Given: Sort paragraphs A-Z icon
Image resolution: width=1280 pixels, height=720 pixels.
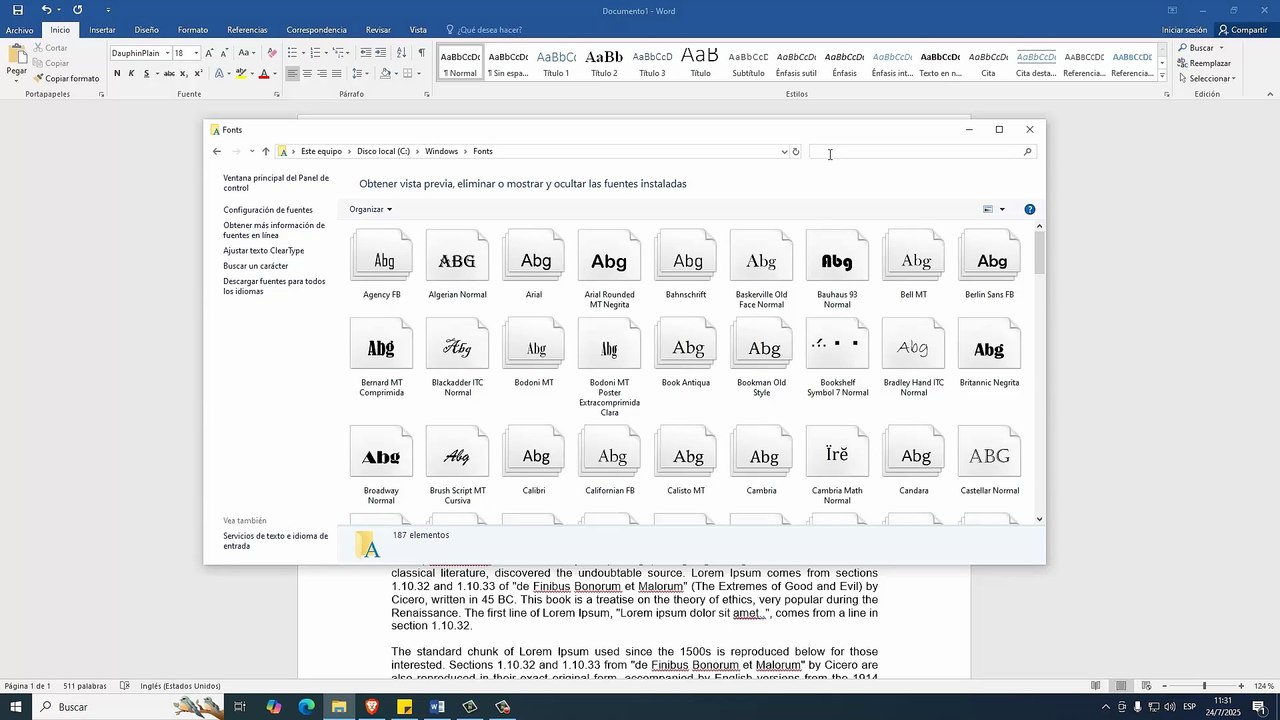Looking at the screenshot, I should coord(401,52).
